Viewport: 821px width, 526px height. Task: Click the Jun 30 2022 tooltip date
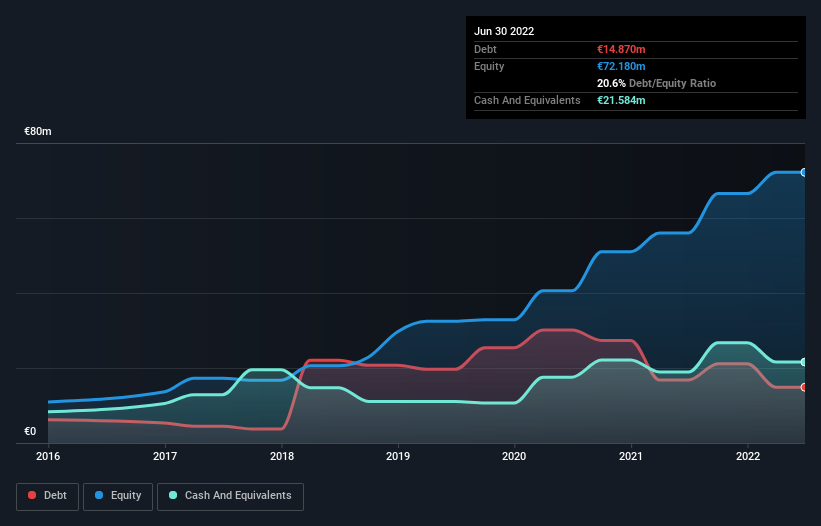pos(504,31)
